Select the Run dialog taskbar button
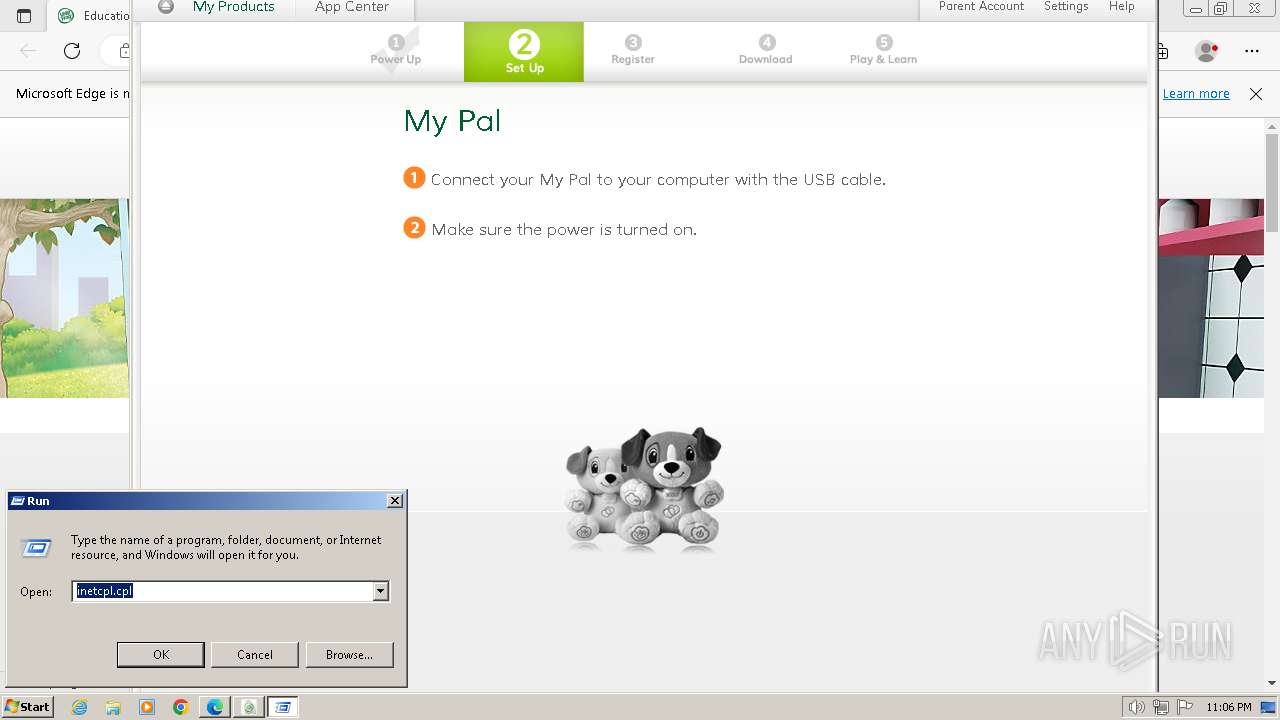Screen dimensions: 1280x720 283,707
